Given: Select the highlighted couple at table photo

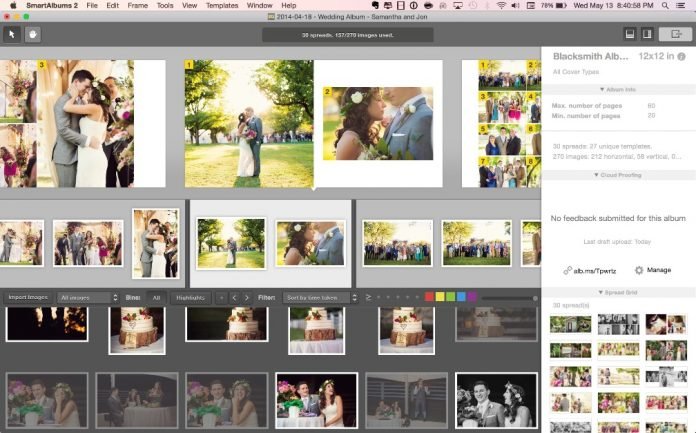Looking at the screenshot, I should click(x=316, y=401).
